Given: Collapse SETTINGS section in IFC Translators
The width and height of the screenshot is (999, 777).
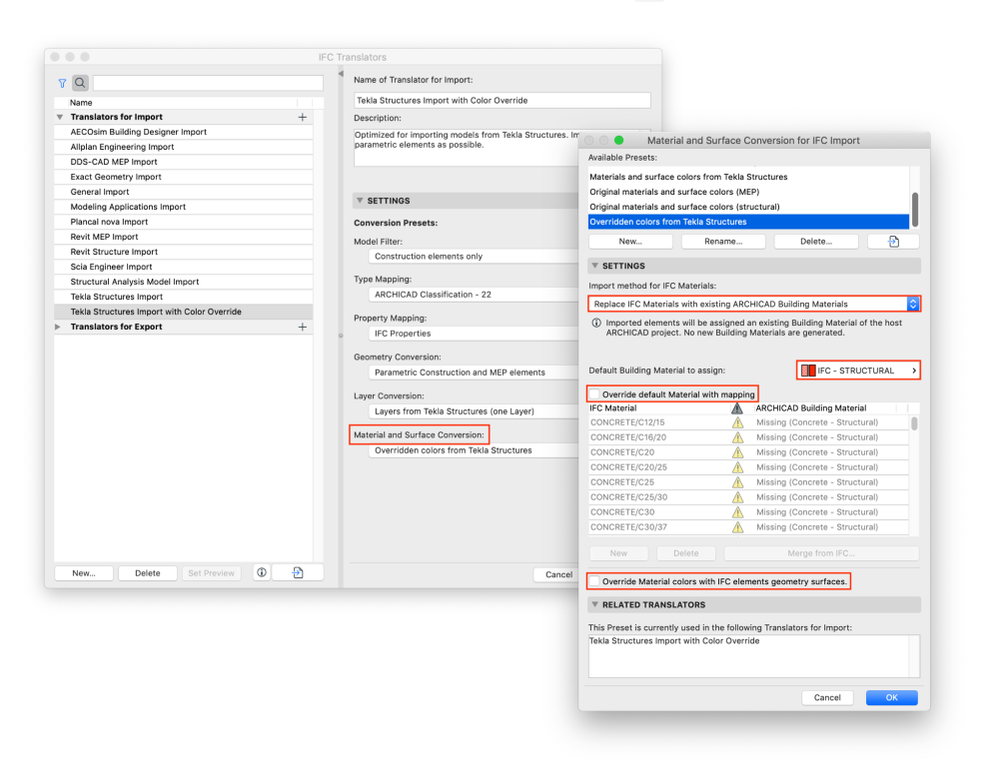Looking at the screenshot, I should (x=360, y=201).
